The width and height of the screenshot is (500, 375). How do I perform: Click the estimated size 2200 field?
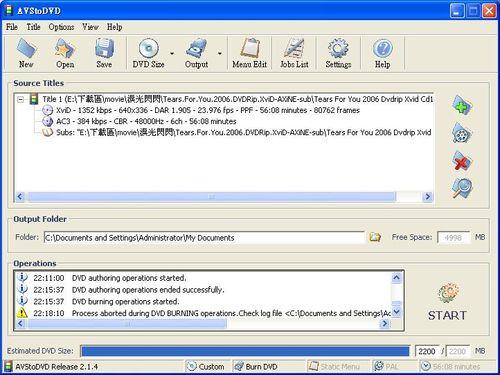[x=427, y=351]
